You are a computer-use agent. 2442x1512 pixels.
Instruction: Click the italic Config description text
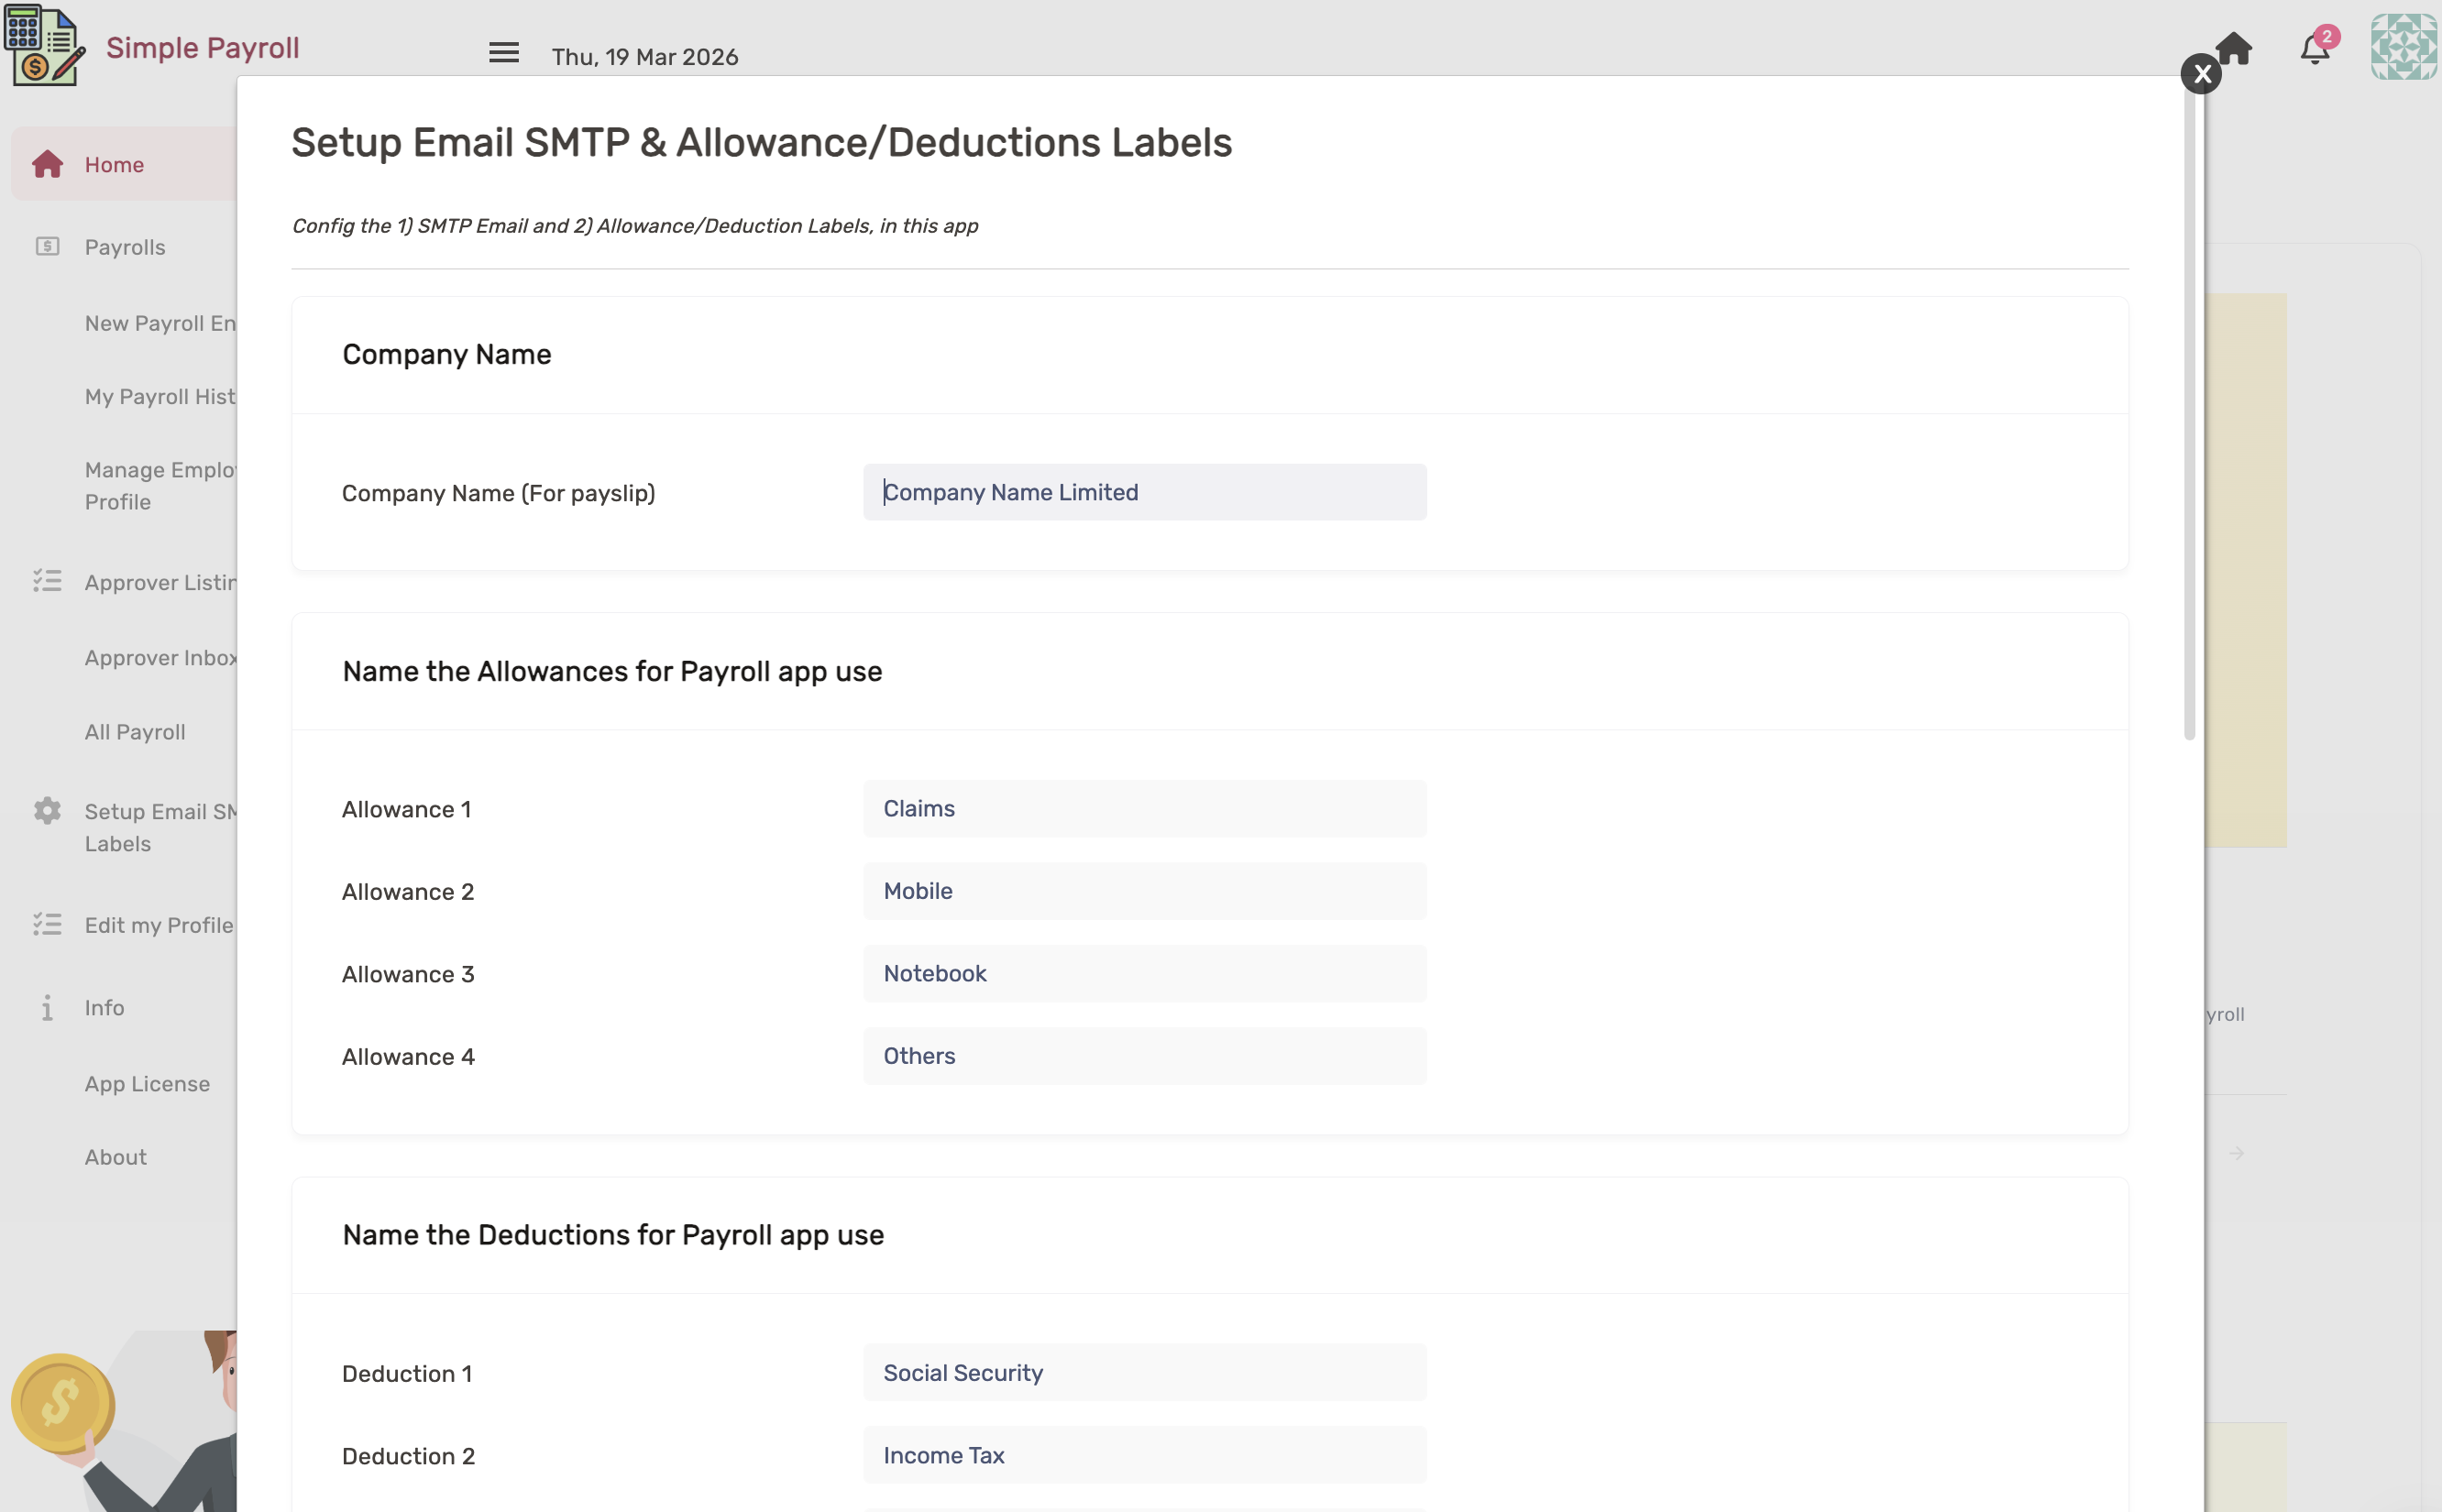point(634,226)
